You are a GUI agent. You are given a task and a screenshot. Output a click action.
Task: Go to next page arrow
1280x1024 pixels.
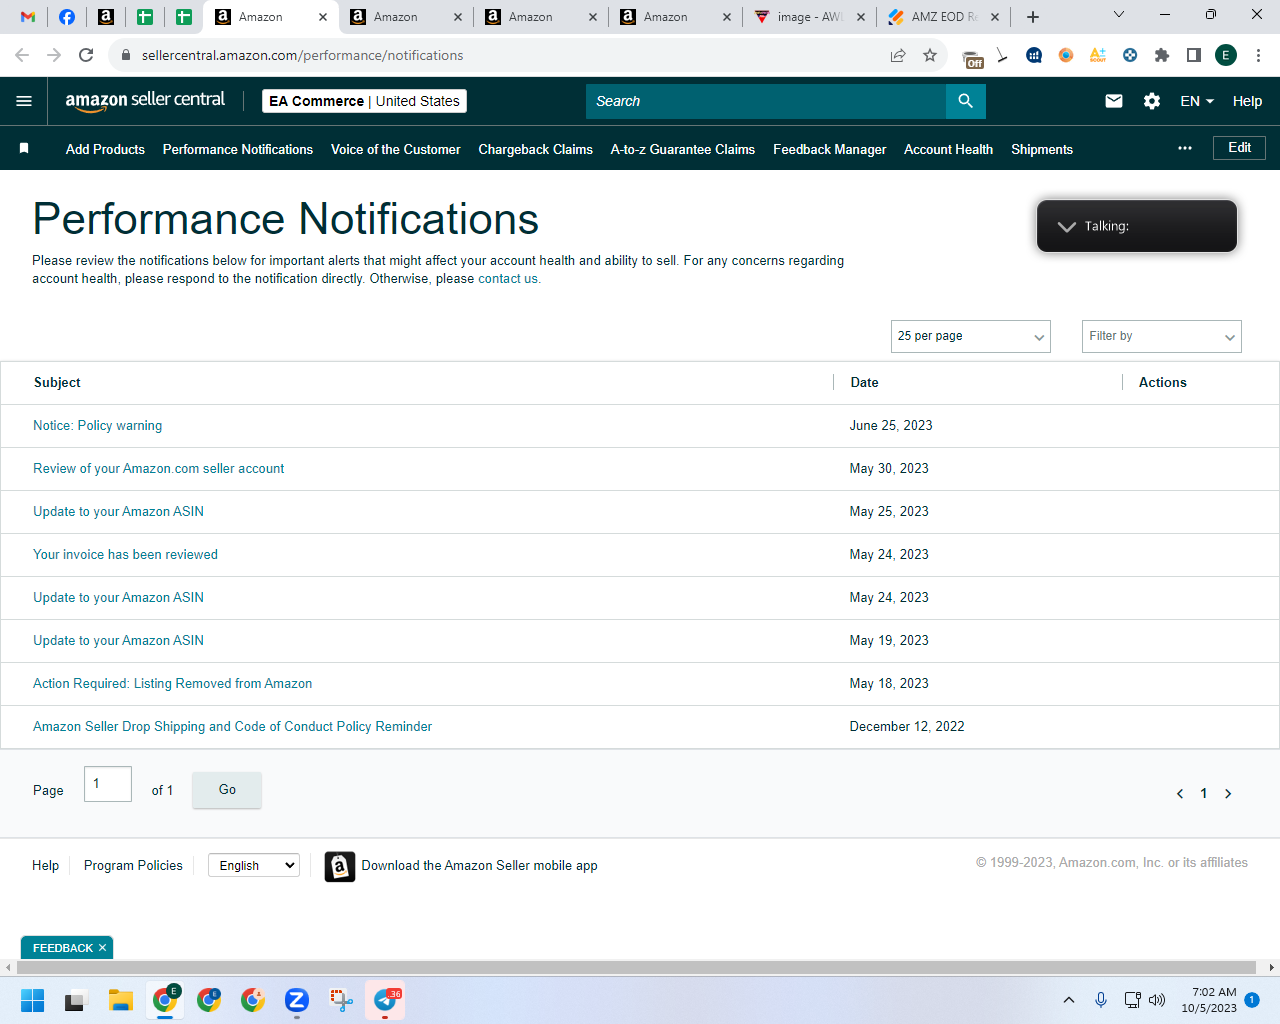tap(1228, 793)
